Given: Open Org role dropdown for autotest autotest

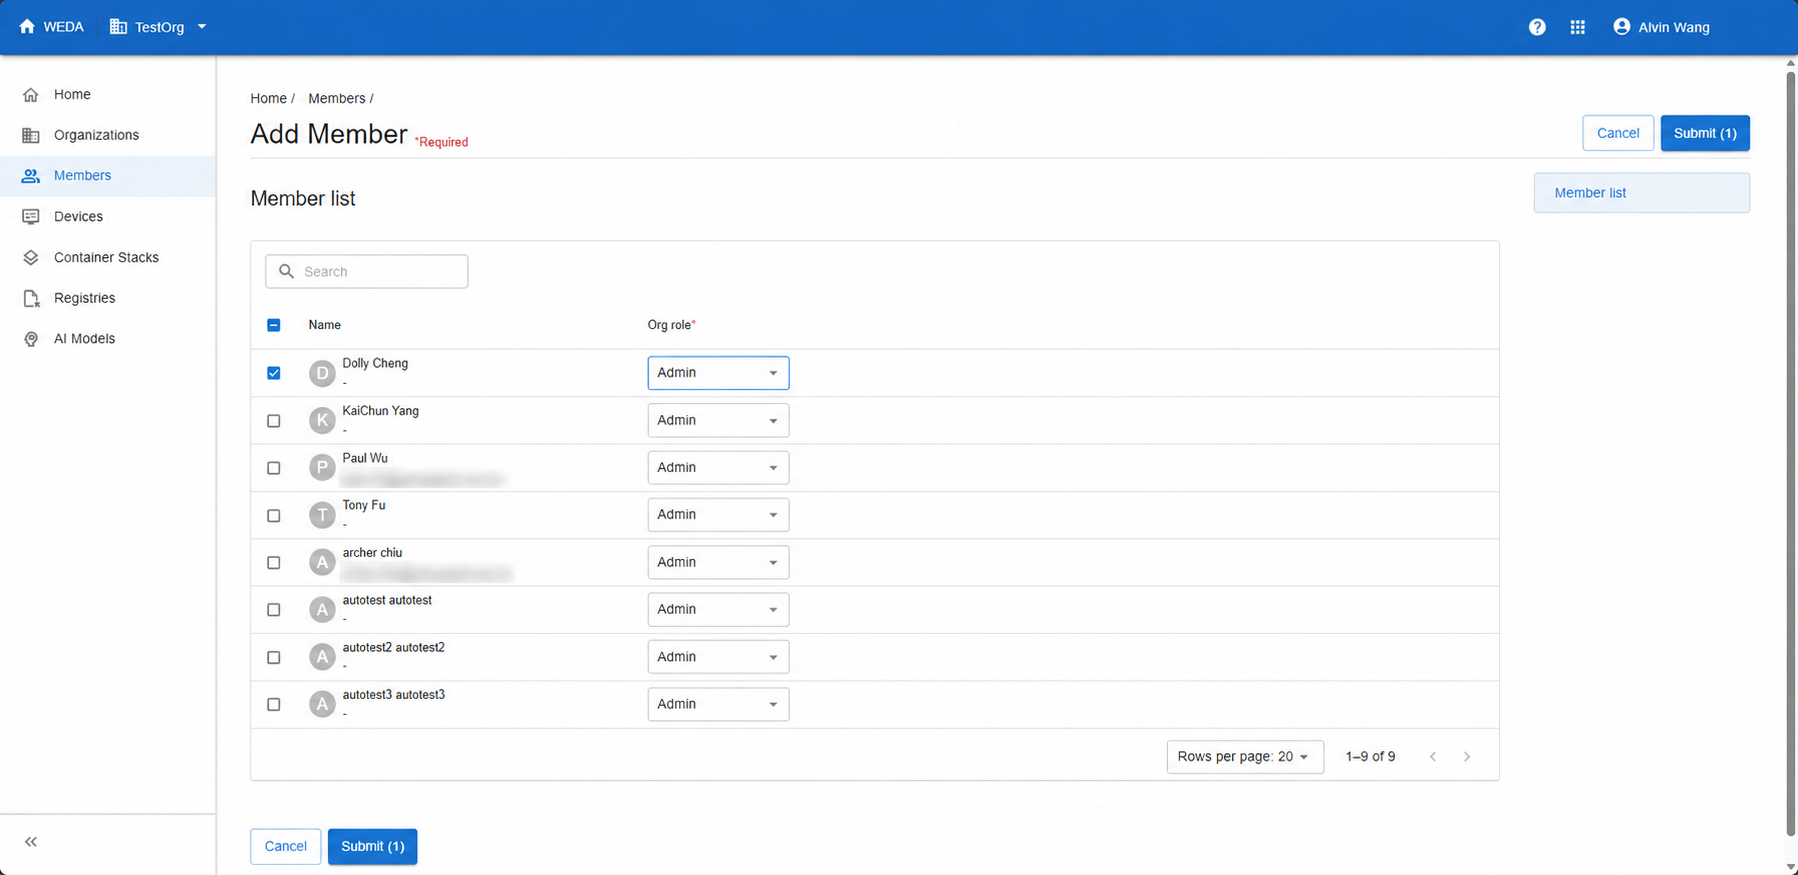Looking at the screenshot, I should pyautogui.click(x=718, y=609).
